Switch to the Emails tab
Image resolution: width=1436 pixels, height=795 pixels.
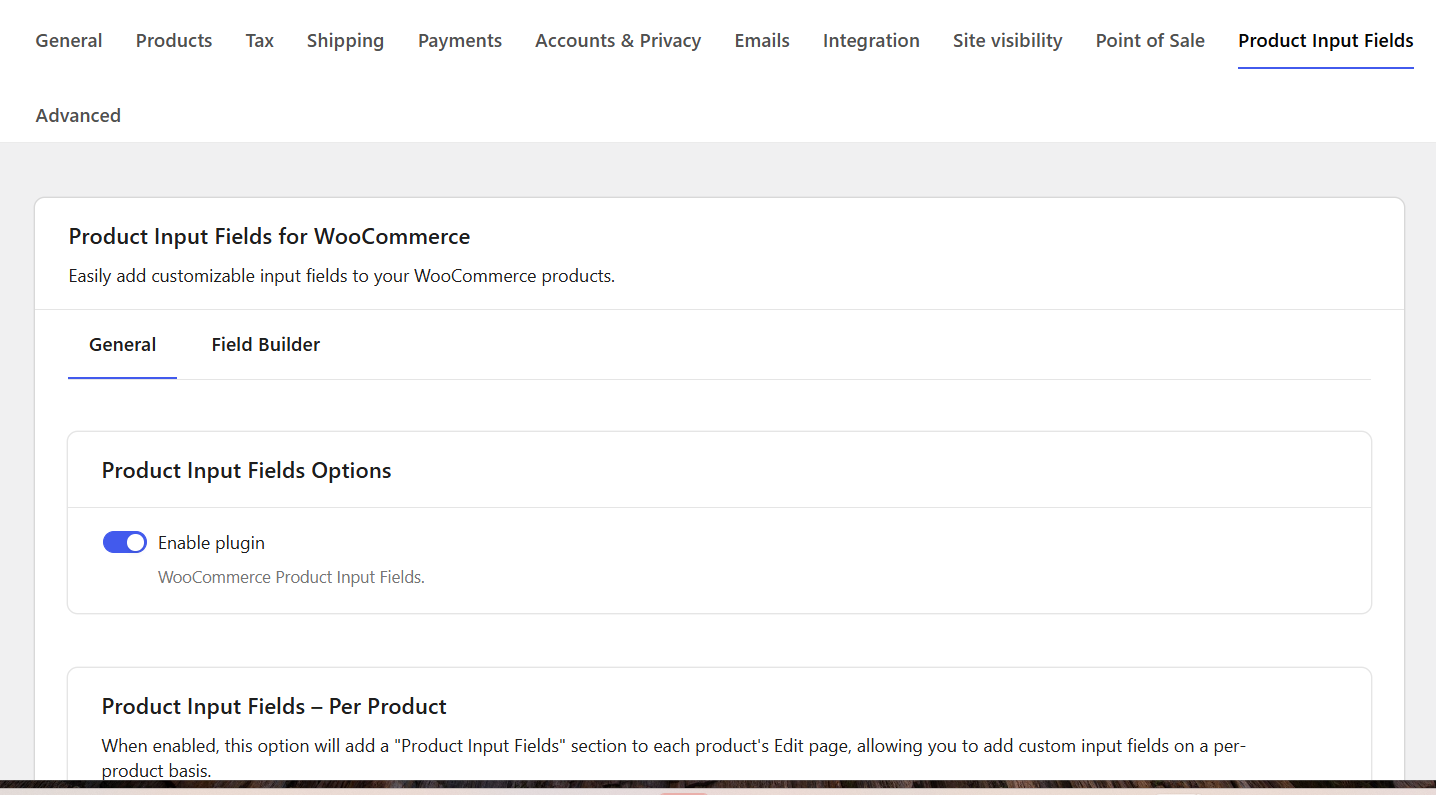point(762,41)
